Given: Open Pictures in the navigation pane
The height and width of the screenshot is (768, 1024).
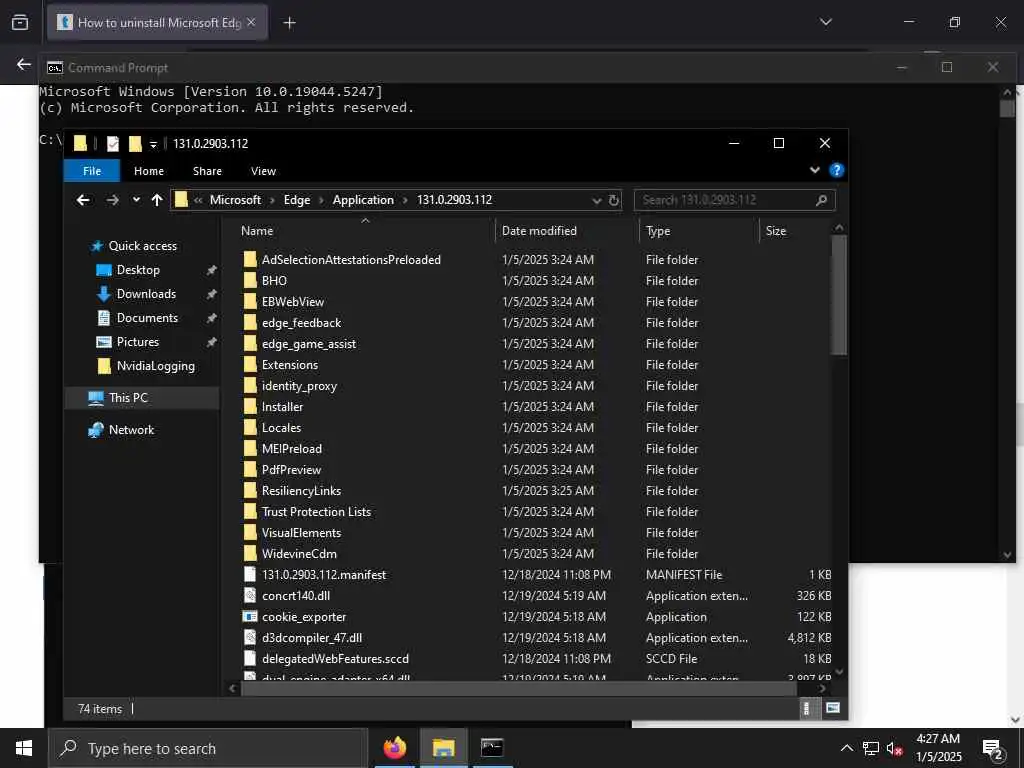Looking at the screenshot, I should pyautogui.click(x=138, y=342).
